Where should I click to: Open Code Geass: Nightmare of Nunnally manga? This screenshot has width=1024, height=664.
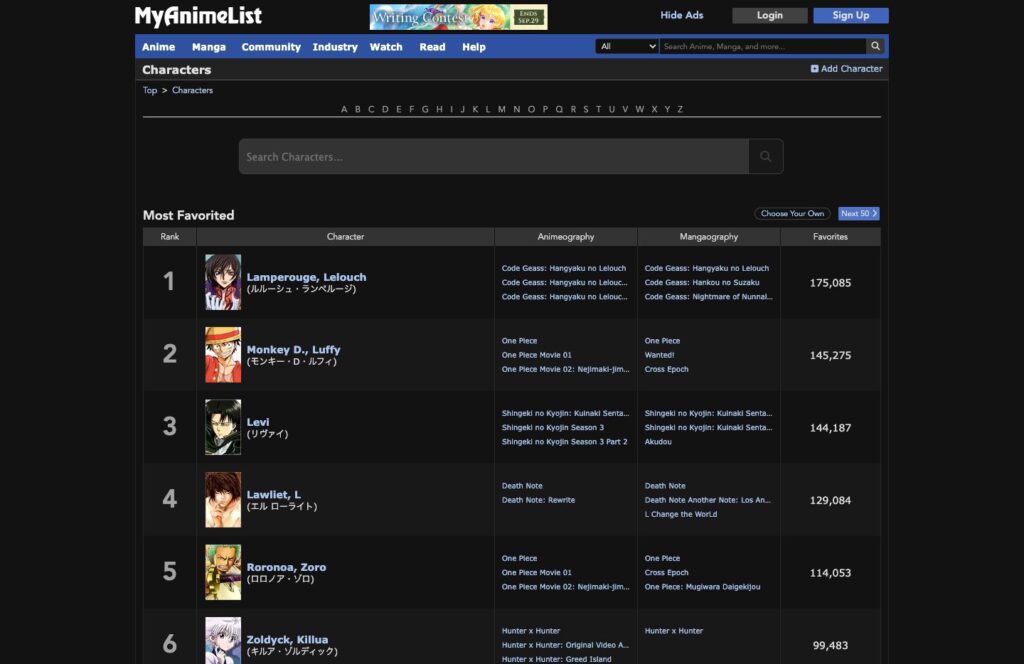coord(709,297)
